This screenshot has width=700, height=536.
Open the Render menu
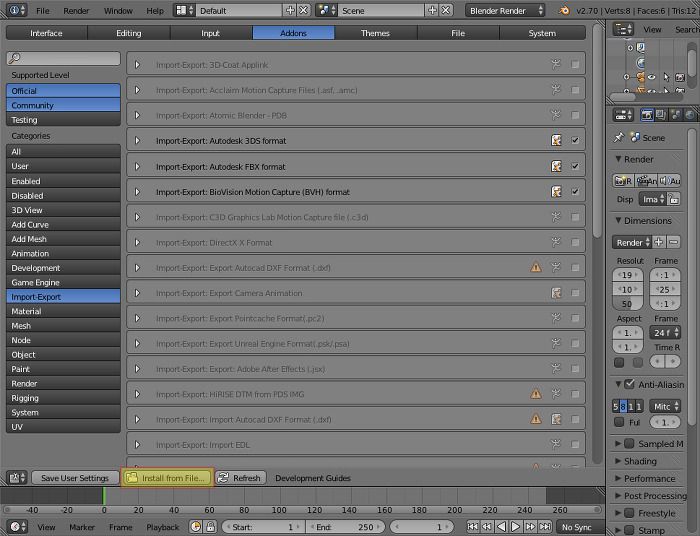(76, 10)
